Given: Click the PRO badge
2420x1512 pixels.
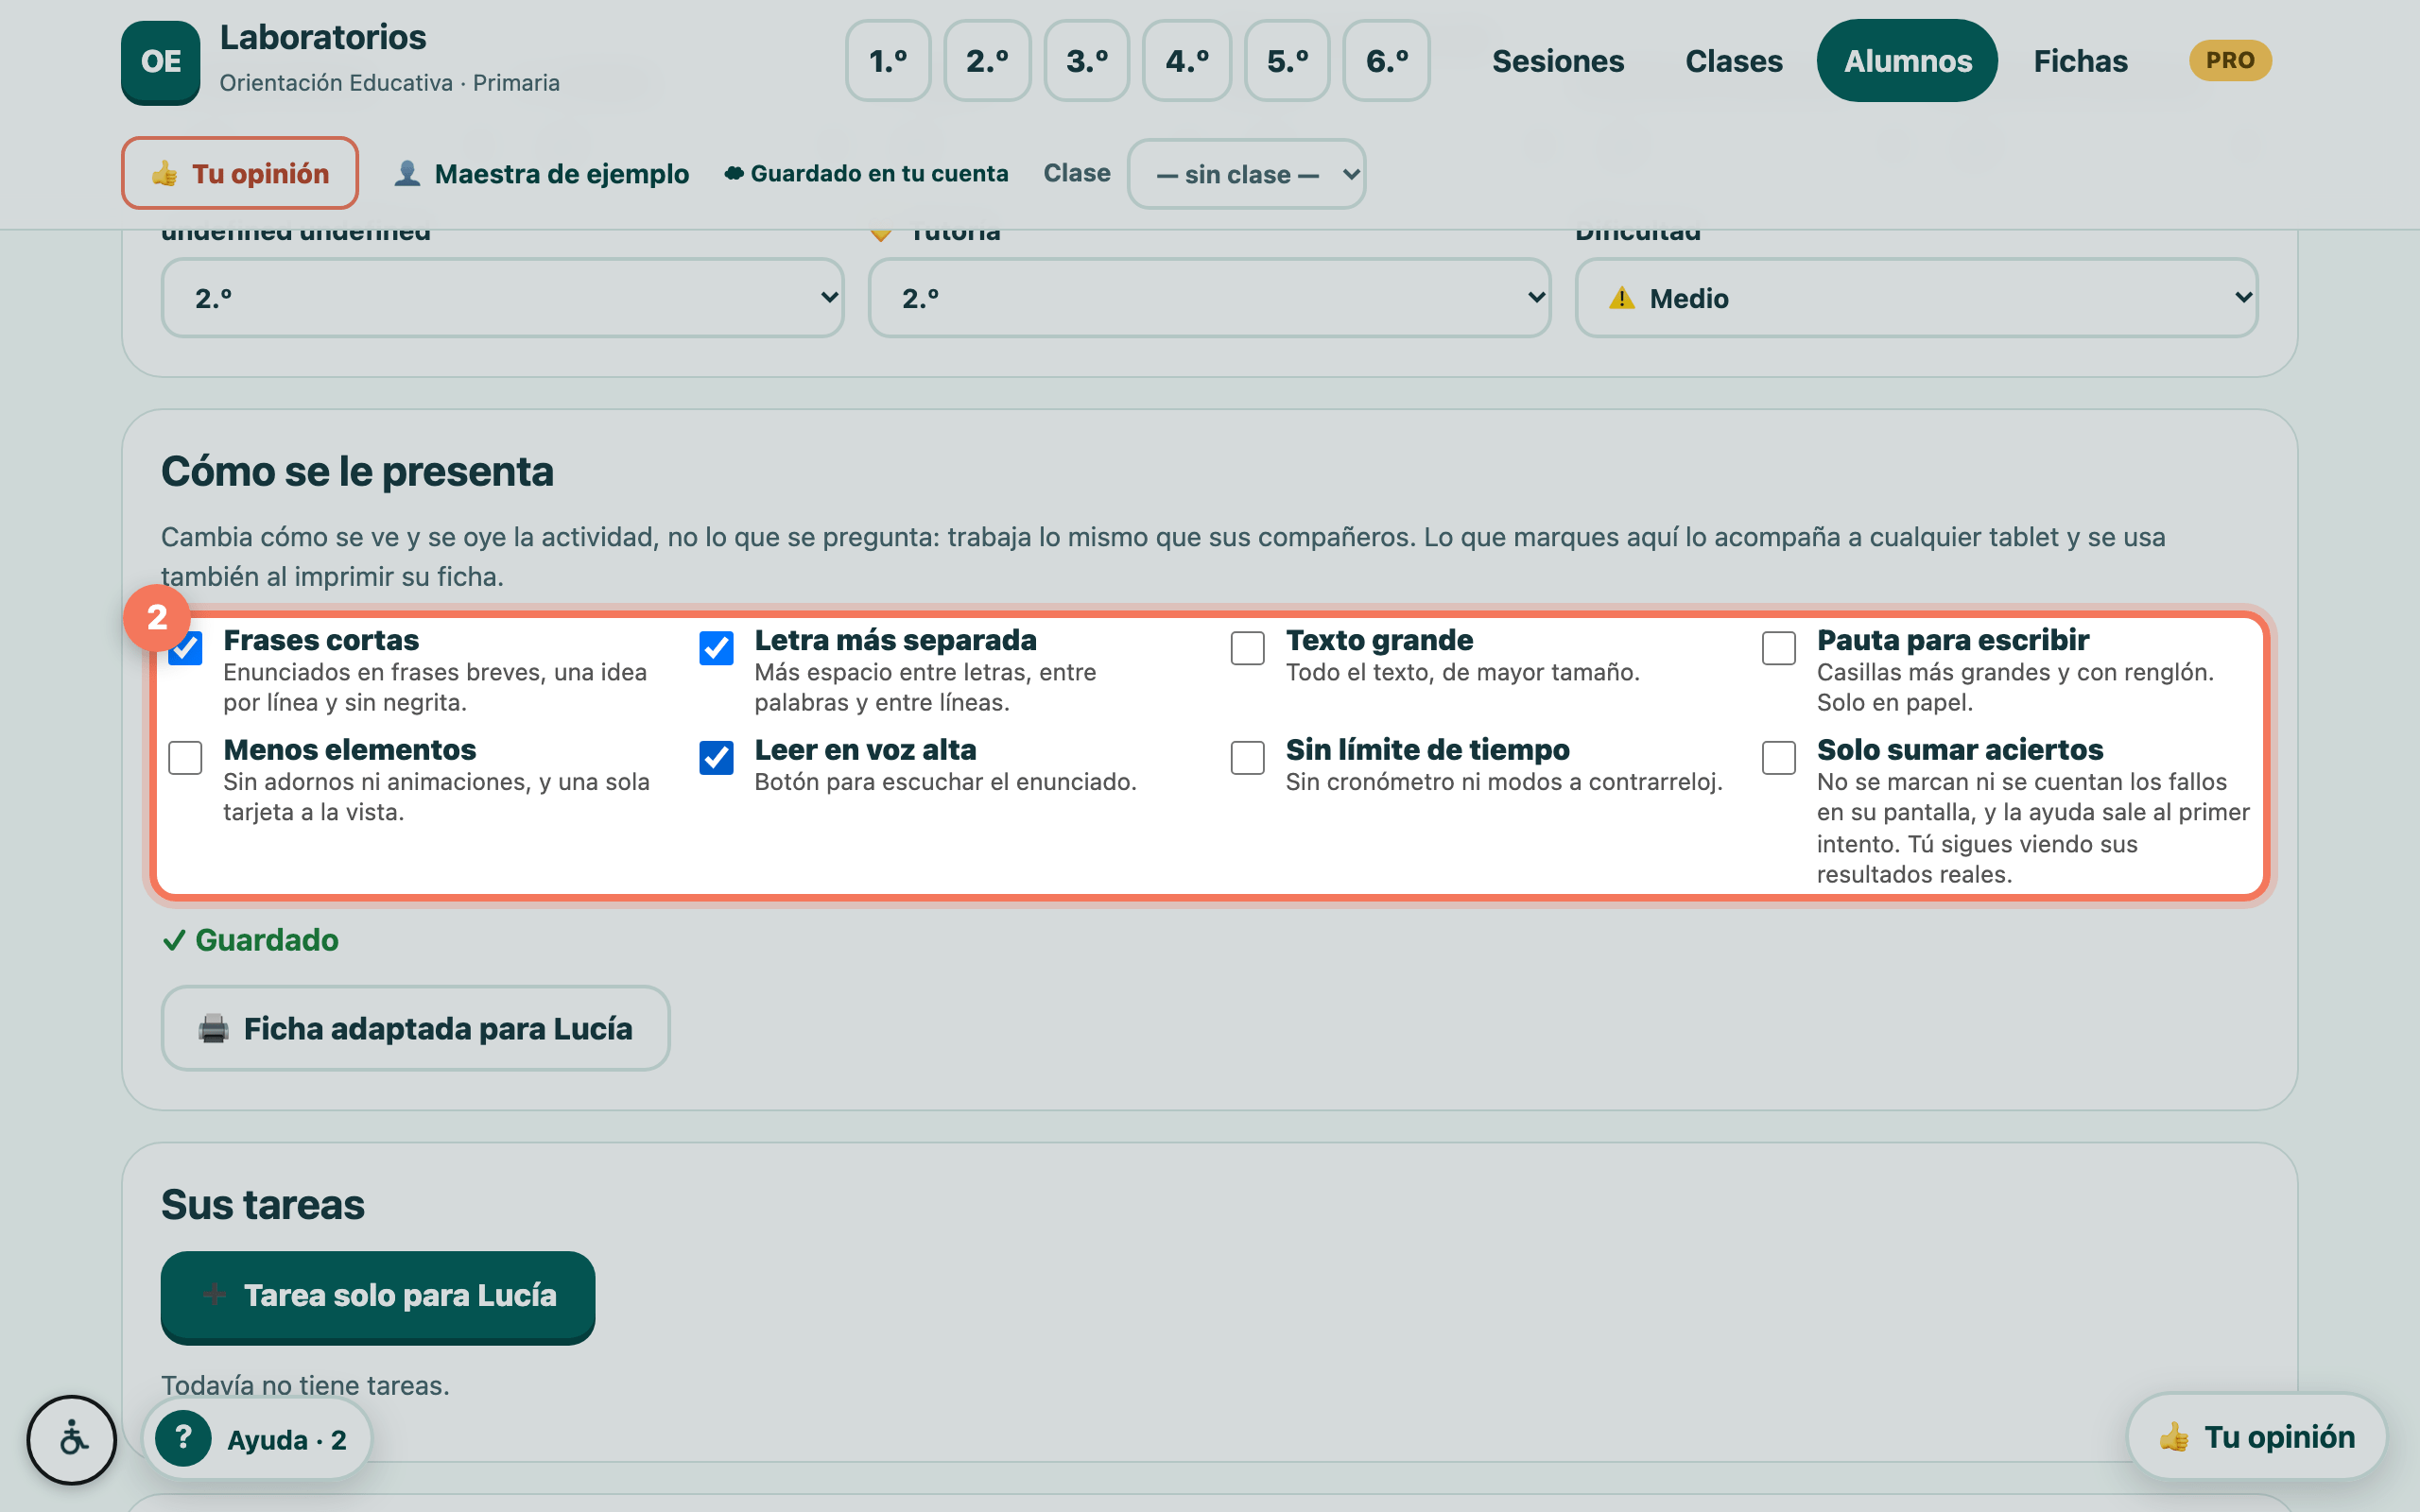Looking at the screenshot, I should pyautogui.click(x=2230, y=60).
